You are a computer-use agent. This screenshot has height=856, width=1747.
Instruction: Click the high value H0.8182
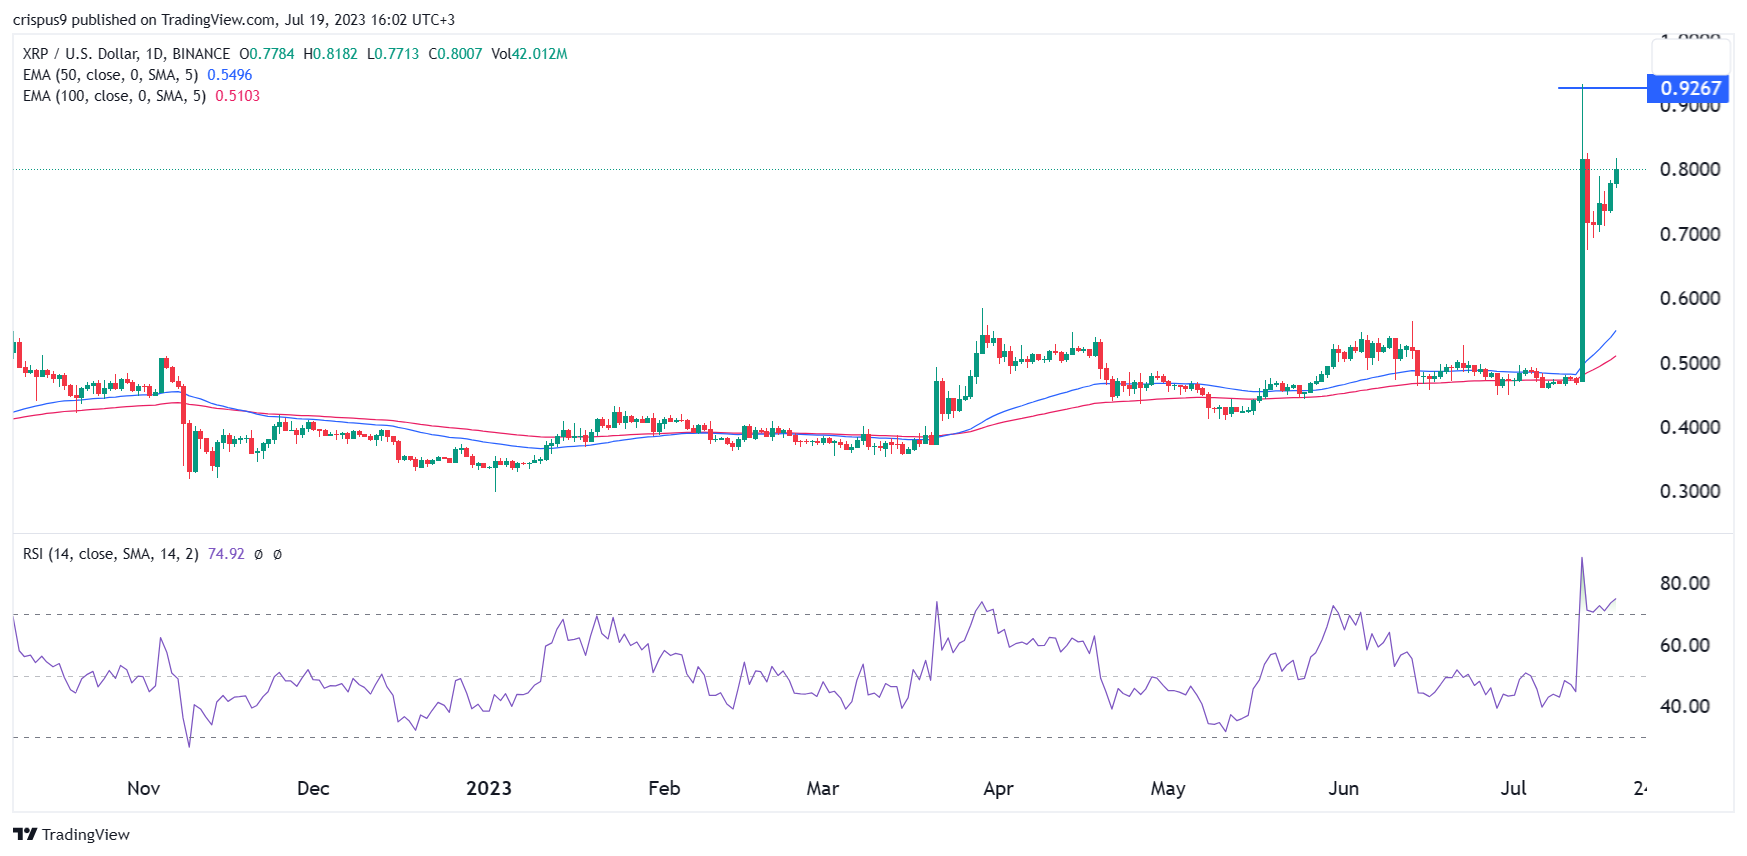click(x=330, y=54)
